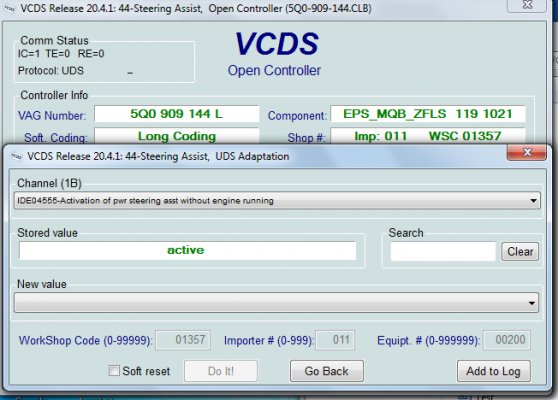558x400 pixels.
Task: Open the Channel (1B) dropdown list
Action: [277, 200]
